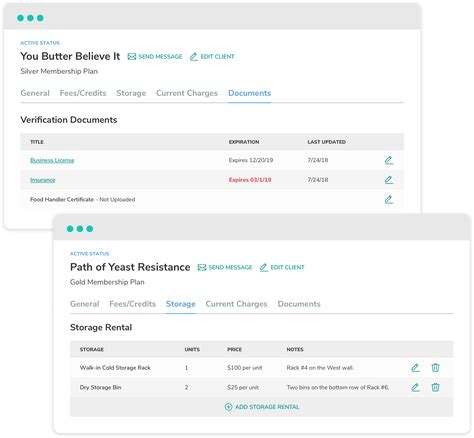Viewport: 474px width, 438px height.
Task: Select Documents tab in You Butter Believe It window
Action: tap(250, 93)
